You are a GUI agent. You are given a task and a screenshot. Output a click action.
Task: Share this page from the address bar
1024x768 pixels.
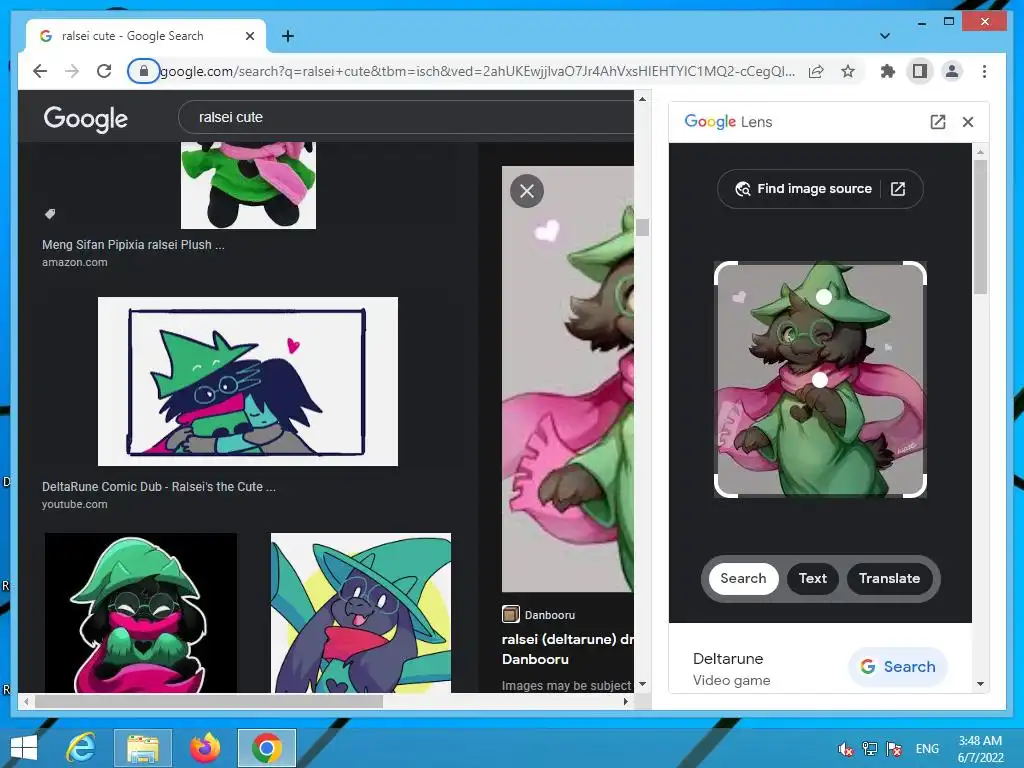click(816, 71)
